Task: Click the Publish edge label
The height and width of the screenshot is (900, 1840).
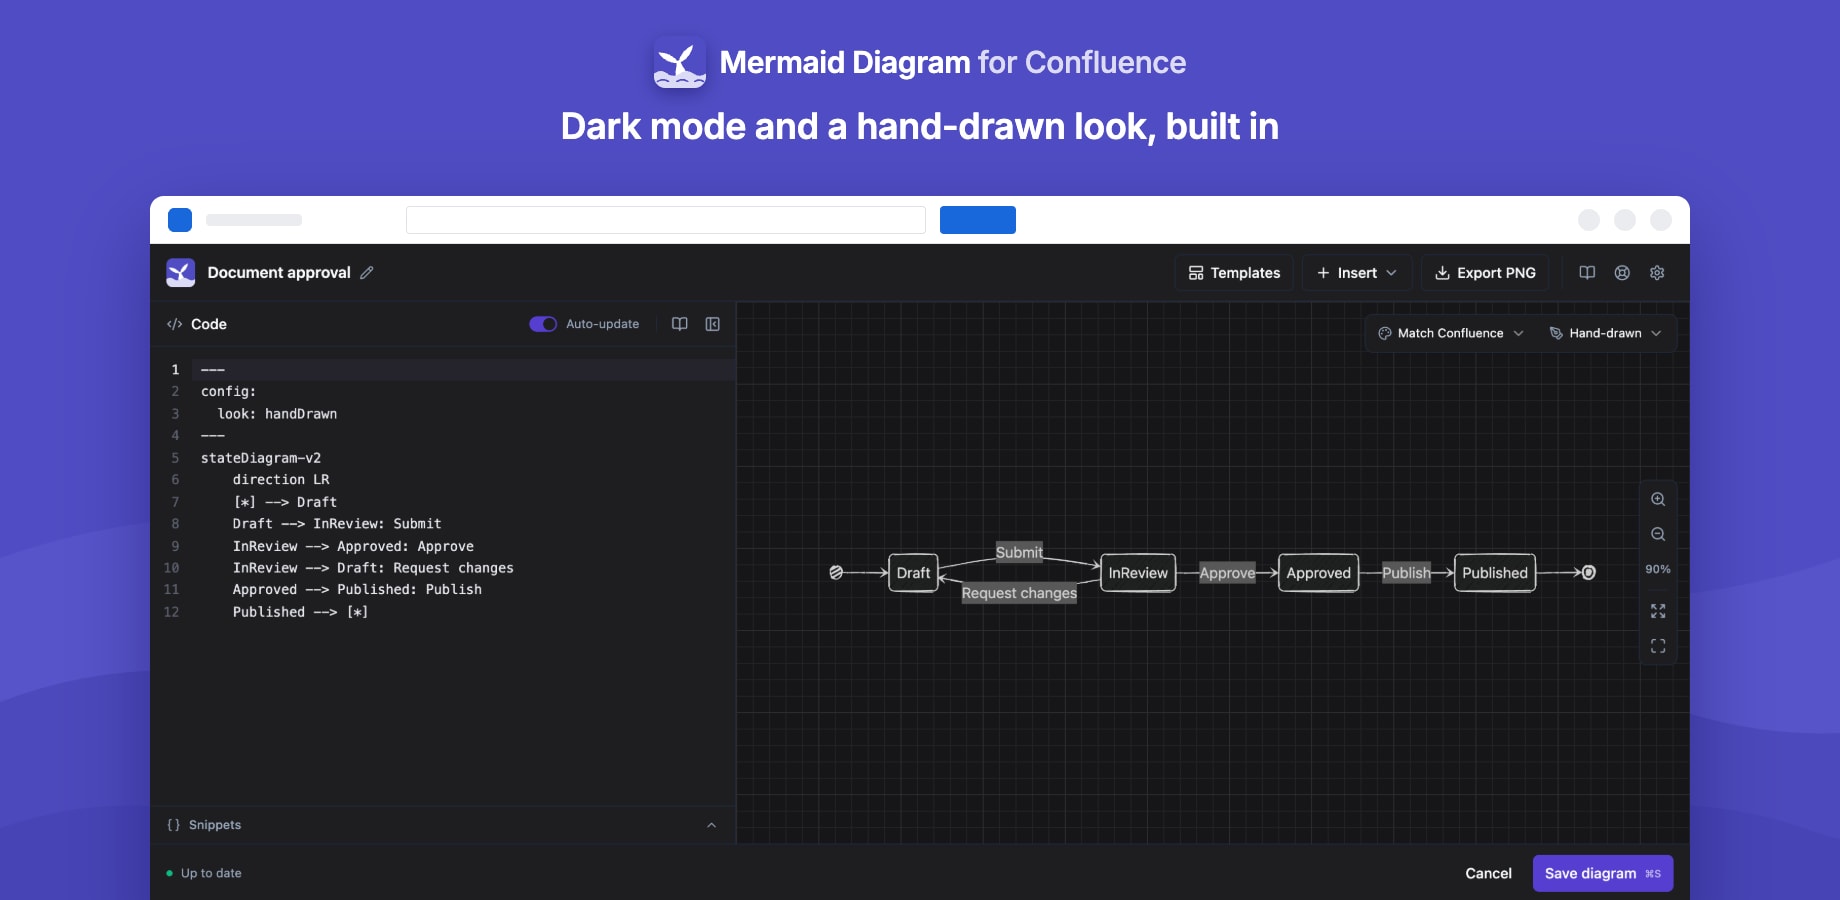Action: click(1406, 573)
